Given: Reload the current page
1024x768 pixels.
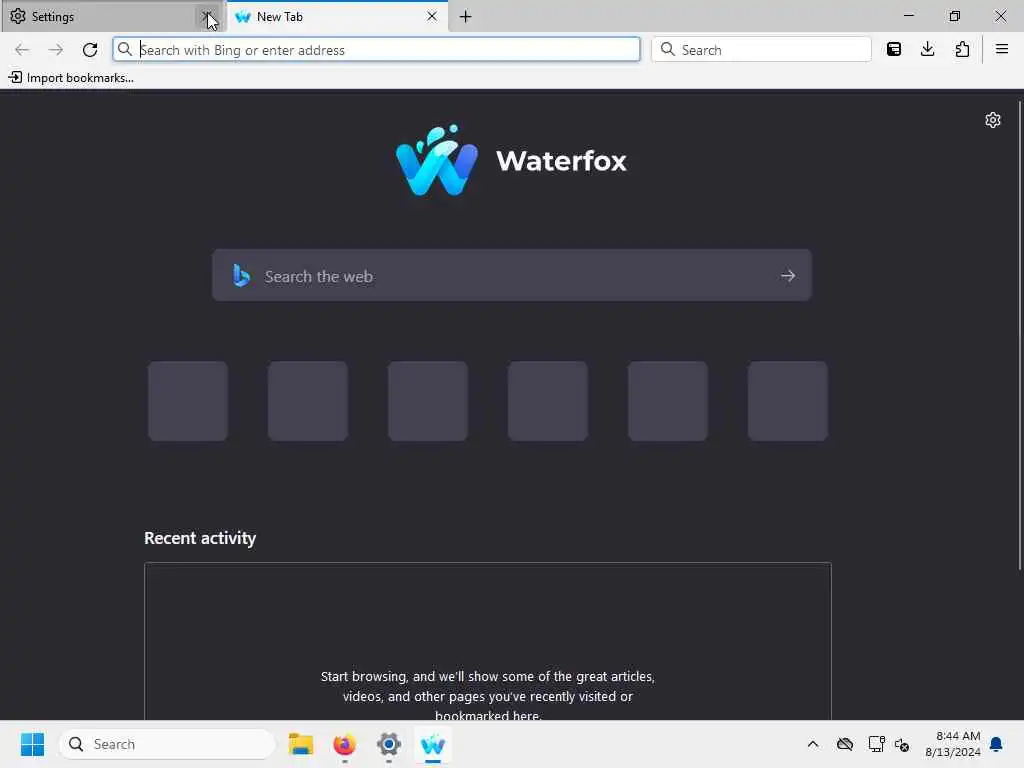Looking at the screenshot, I should (x=90, y=50).
